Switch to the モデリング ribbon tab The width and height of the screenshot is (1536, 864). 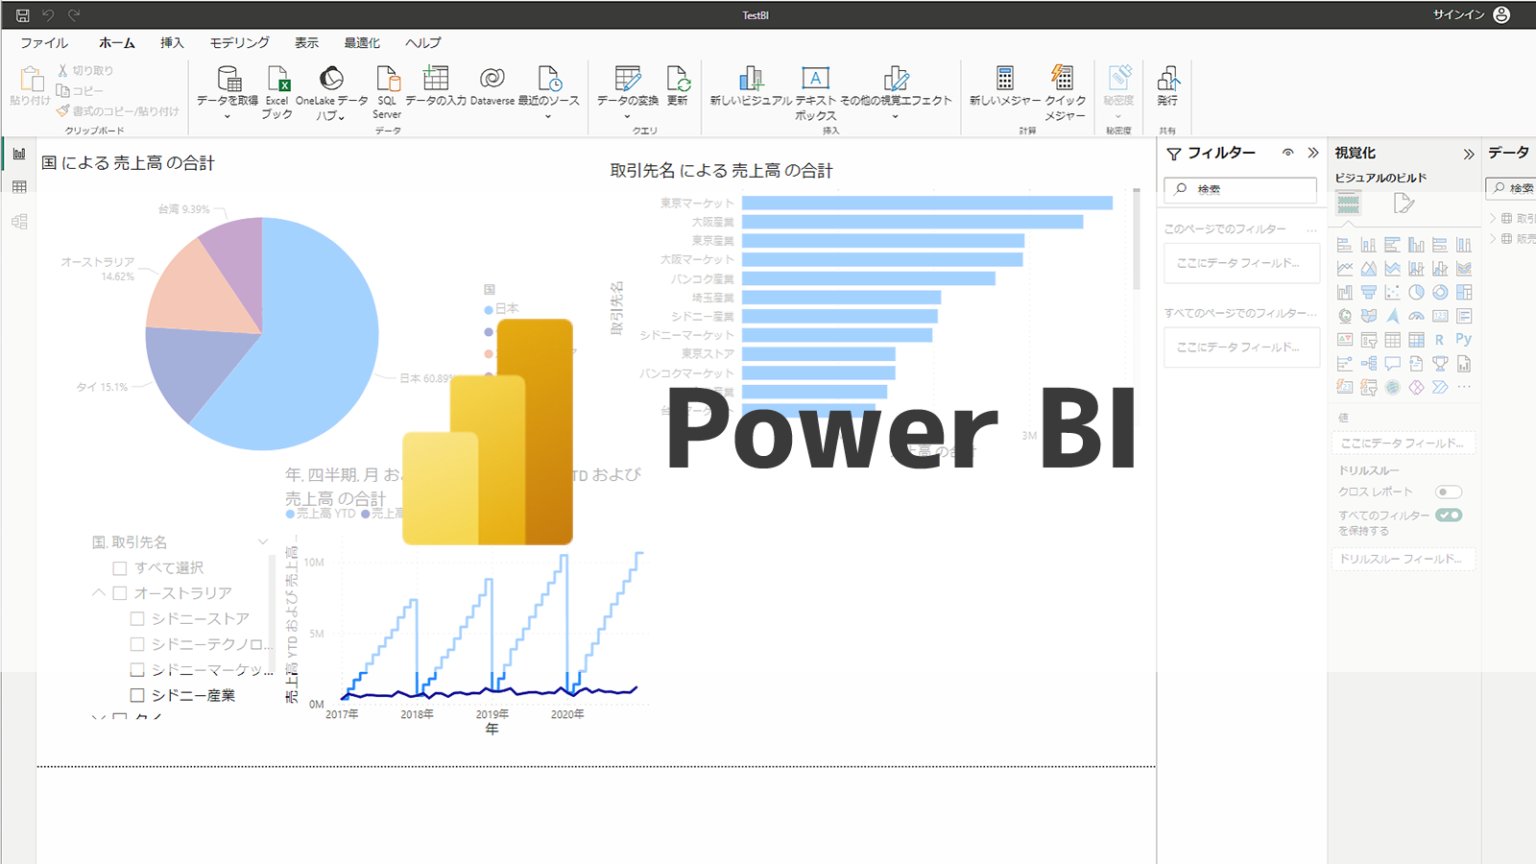pyautogui.click(x=240, y=42)
